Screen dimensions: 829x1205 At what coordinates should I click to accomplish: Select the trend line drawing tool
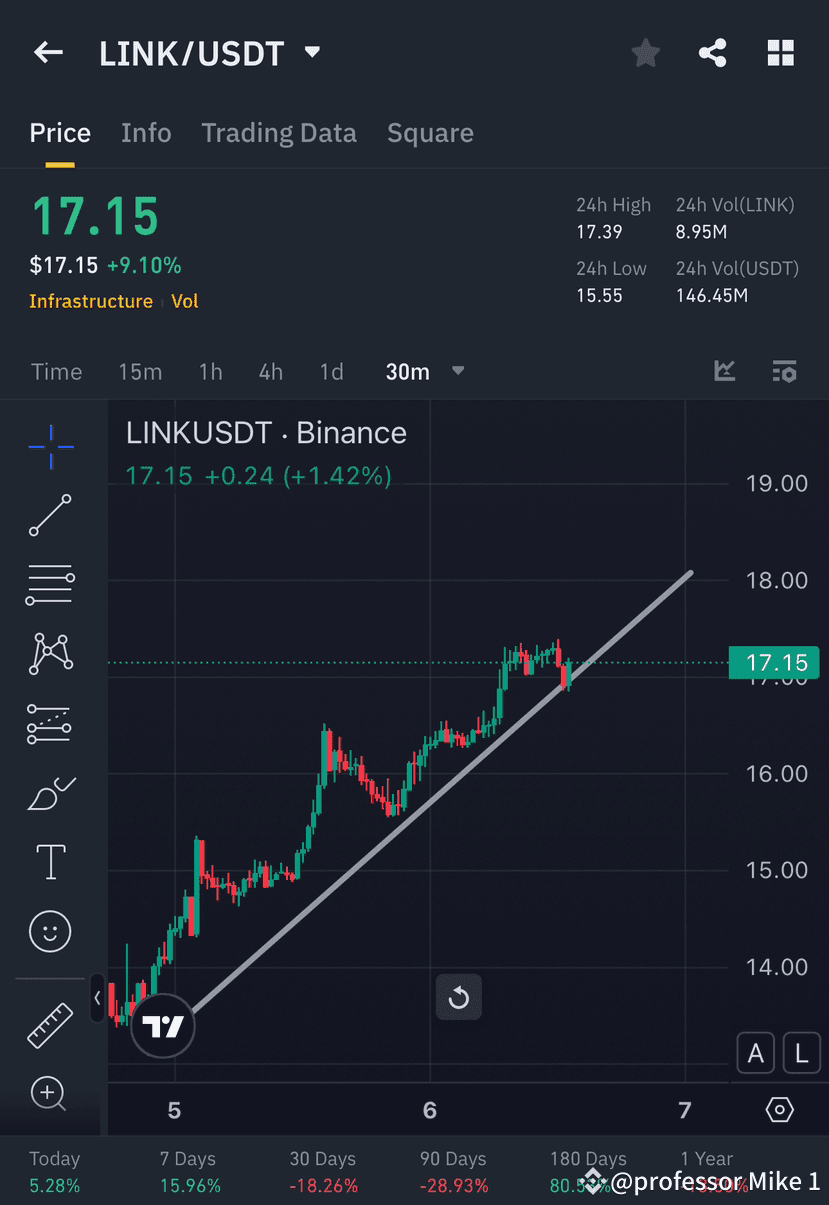(49, 516)
